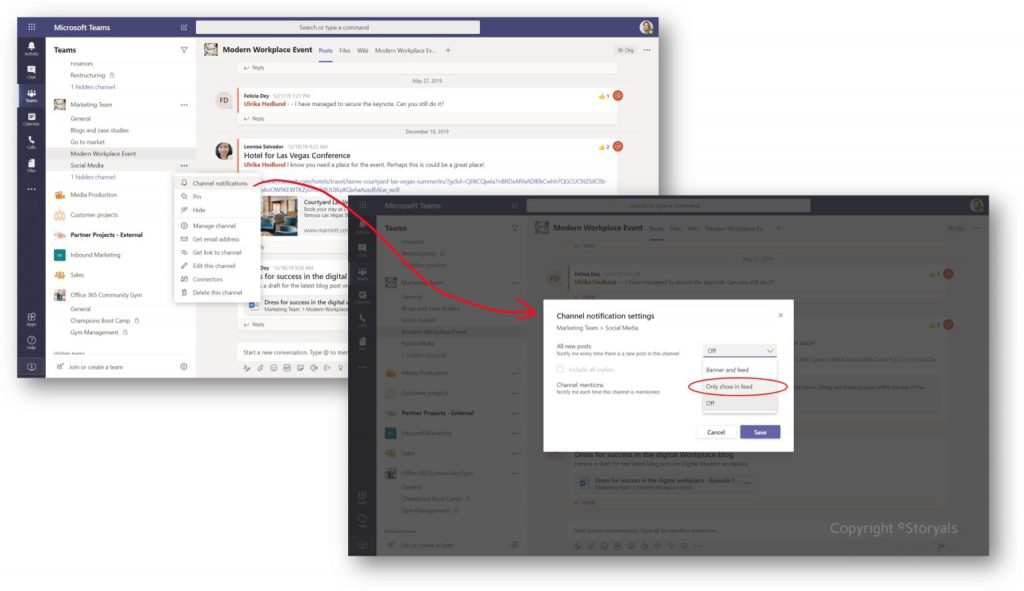Click the GIF icon below the message box

click(x=288, y=367)
